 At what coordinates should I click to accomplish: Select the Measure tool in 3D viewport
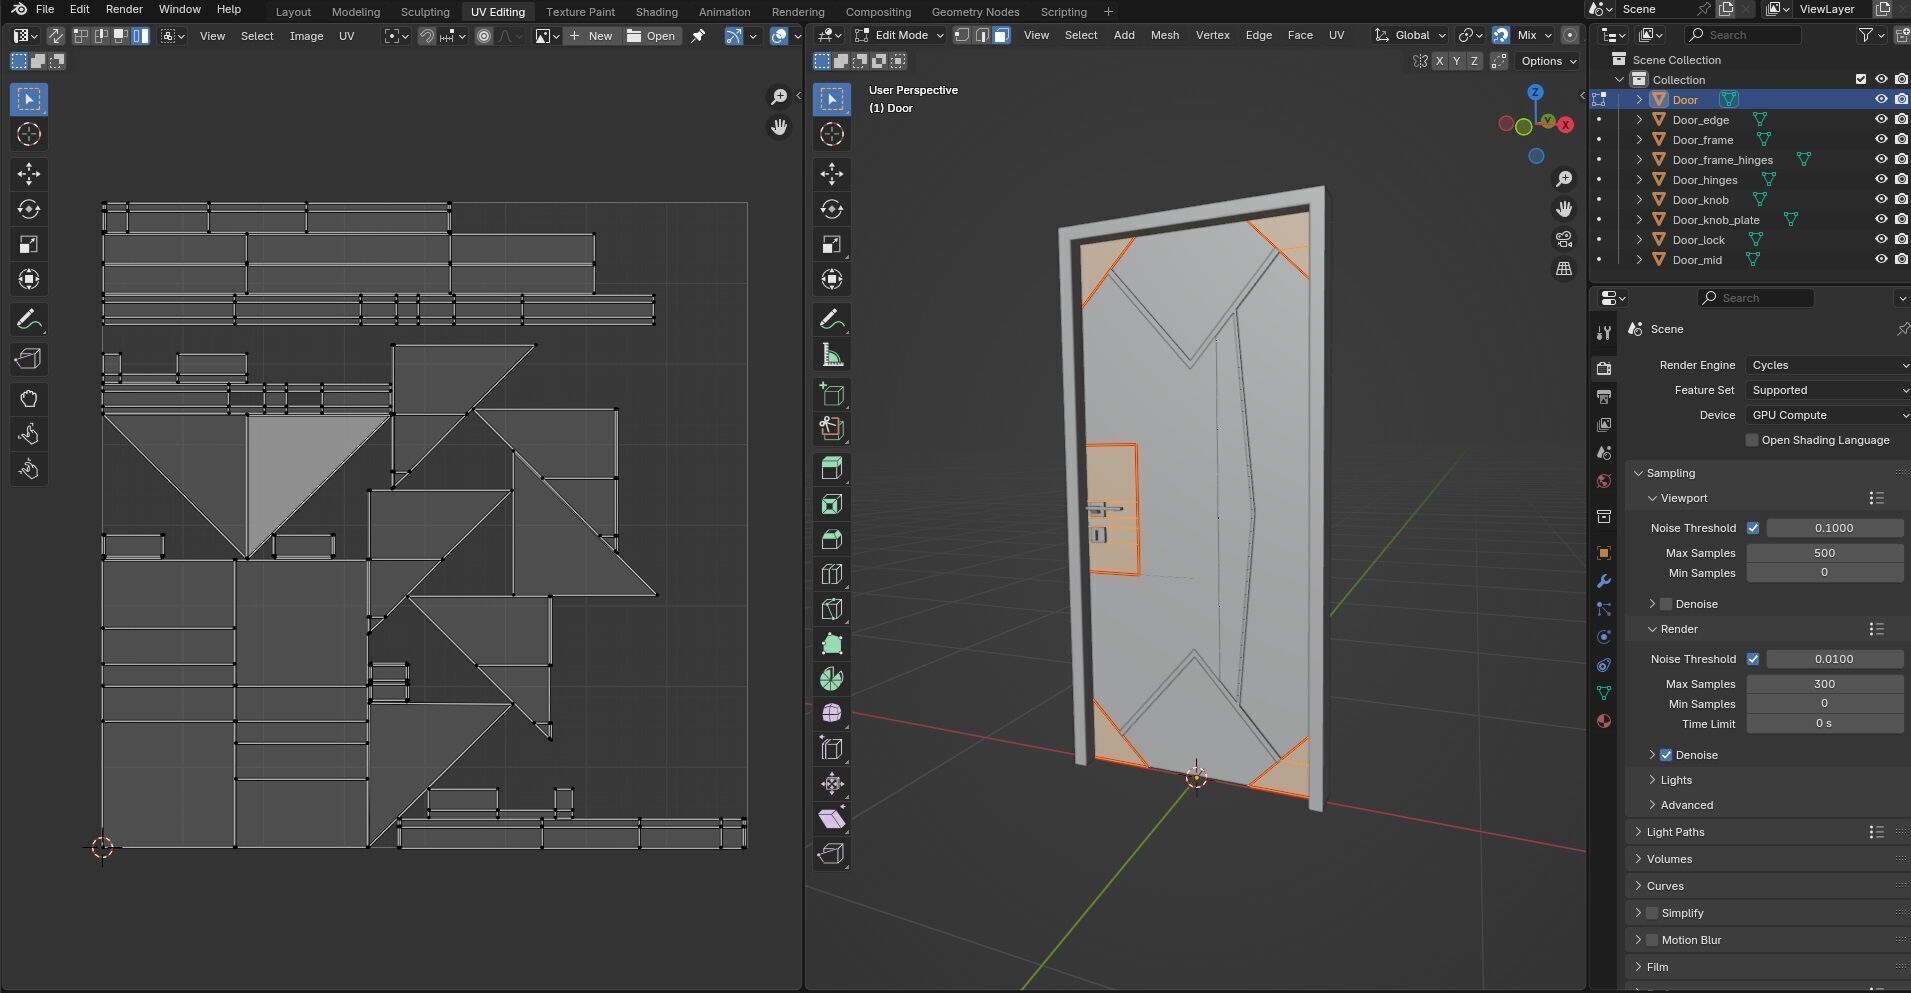831,355
